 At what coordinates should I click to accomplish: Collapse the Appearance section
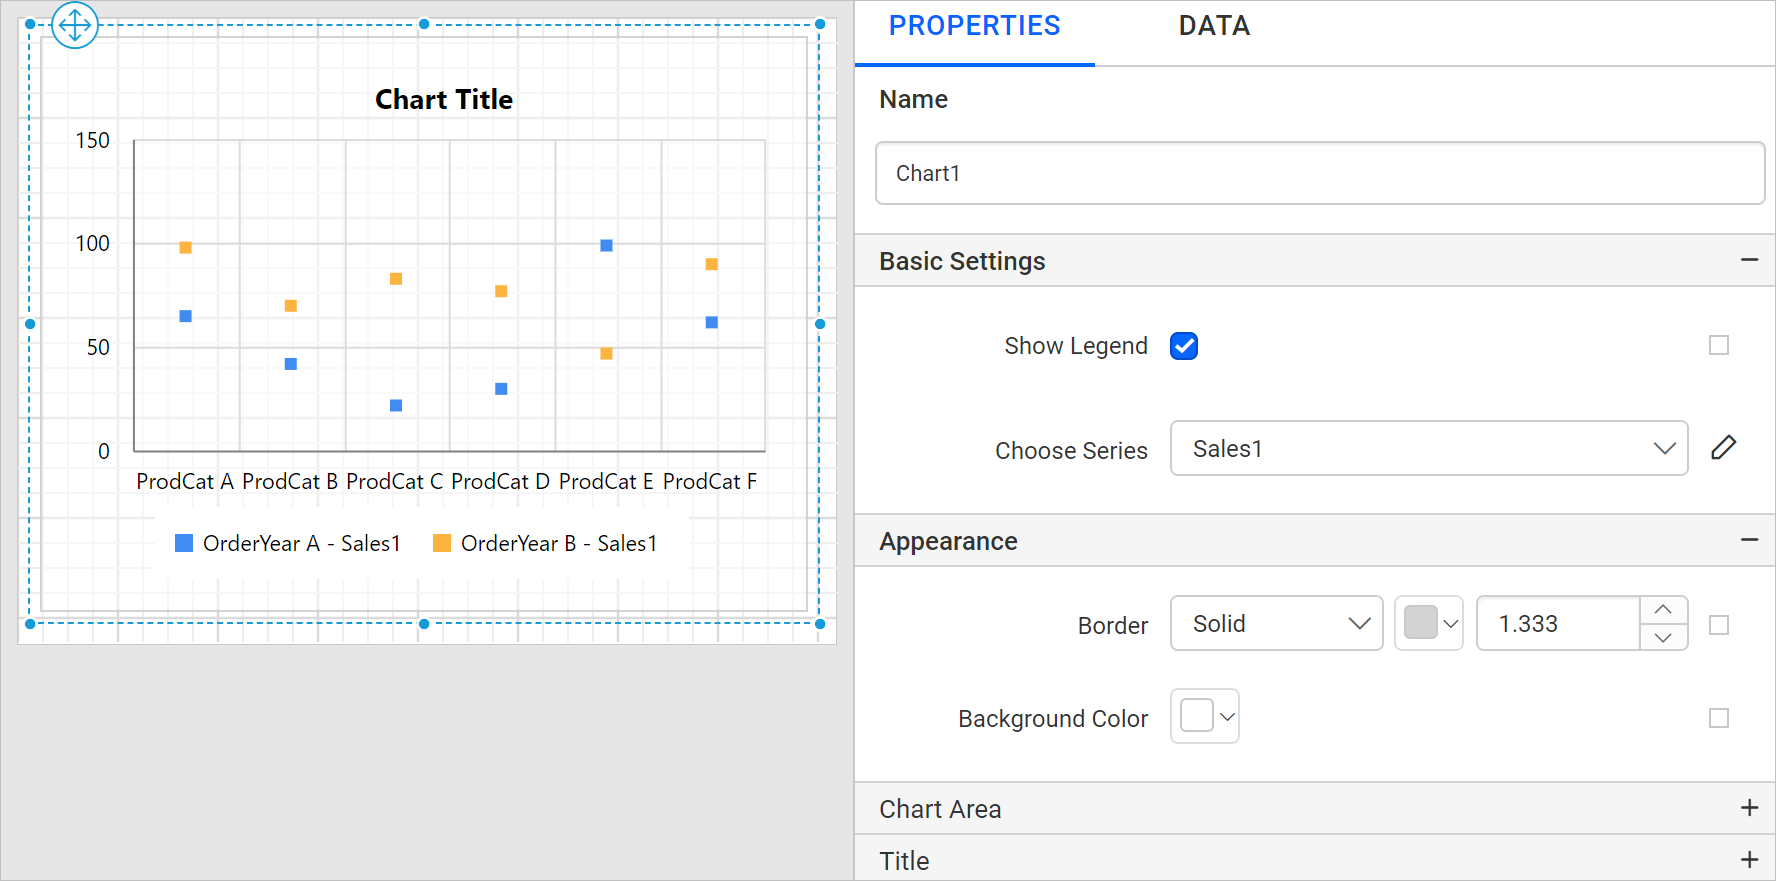click(x=1749, y=540)
